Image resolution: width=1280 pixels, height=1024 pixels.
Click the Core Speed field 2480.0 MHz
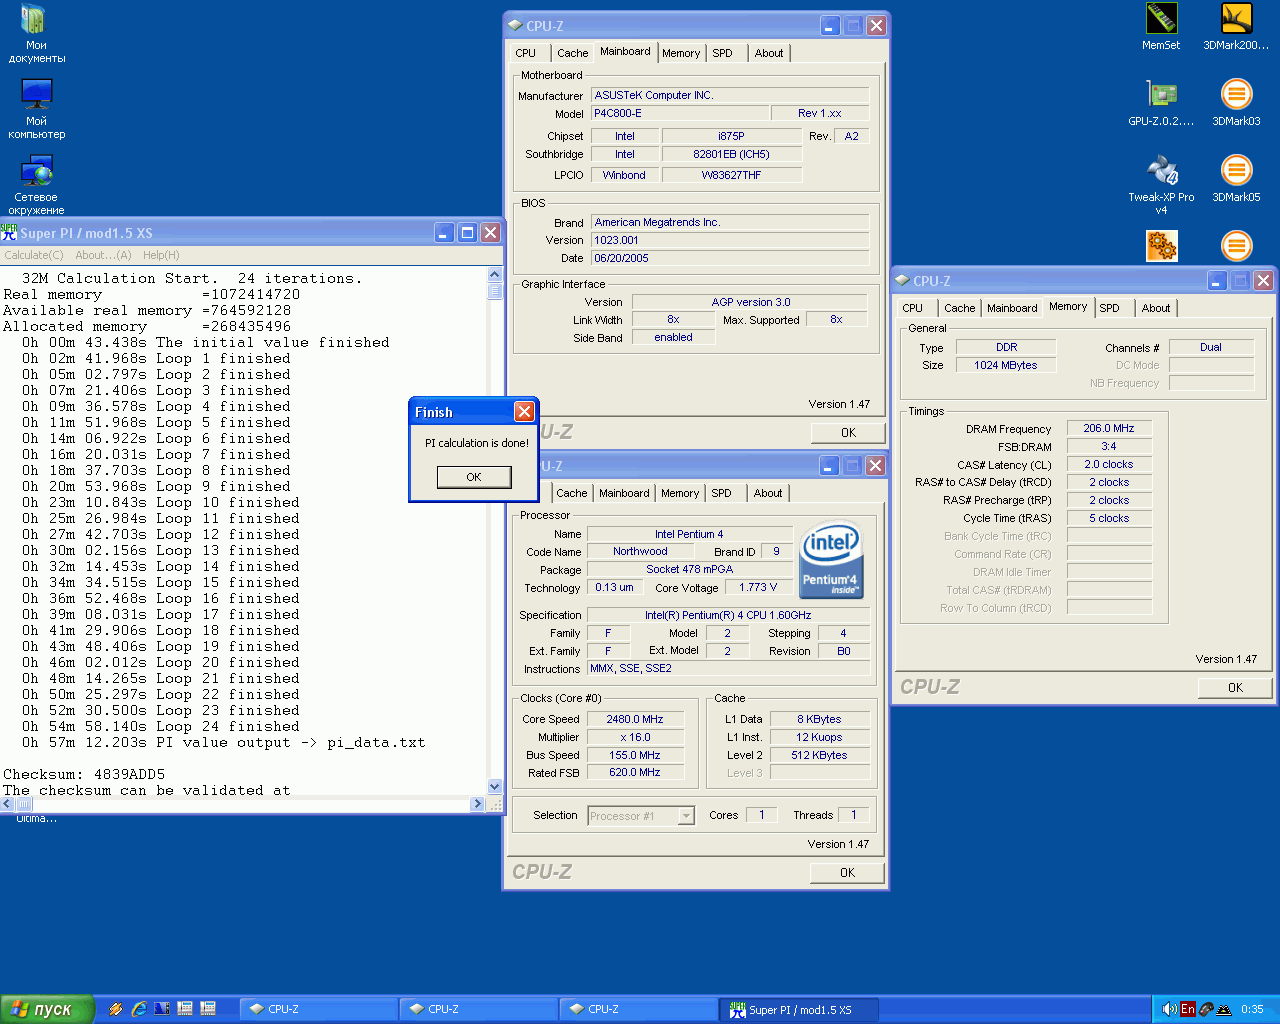pyautogui.click(x=635, y=719)
